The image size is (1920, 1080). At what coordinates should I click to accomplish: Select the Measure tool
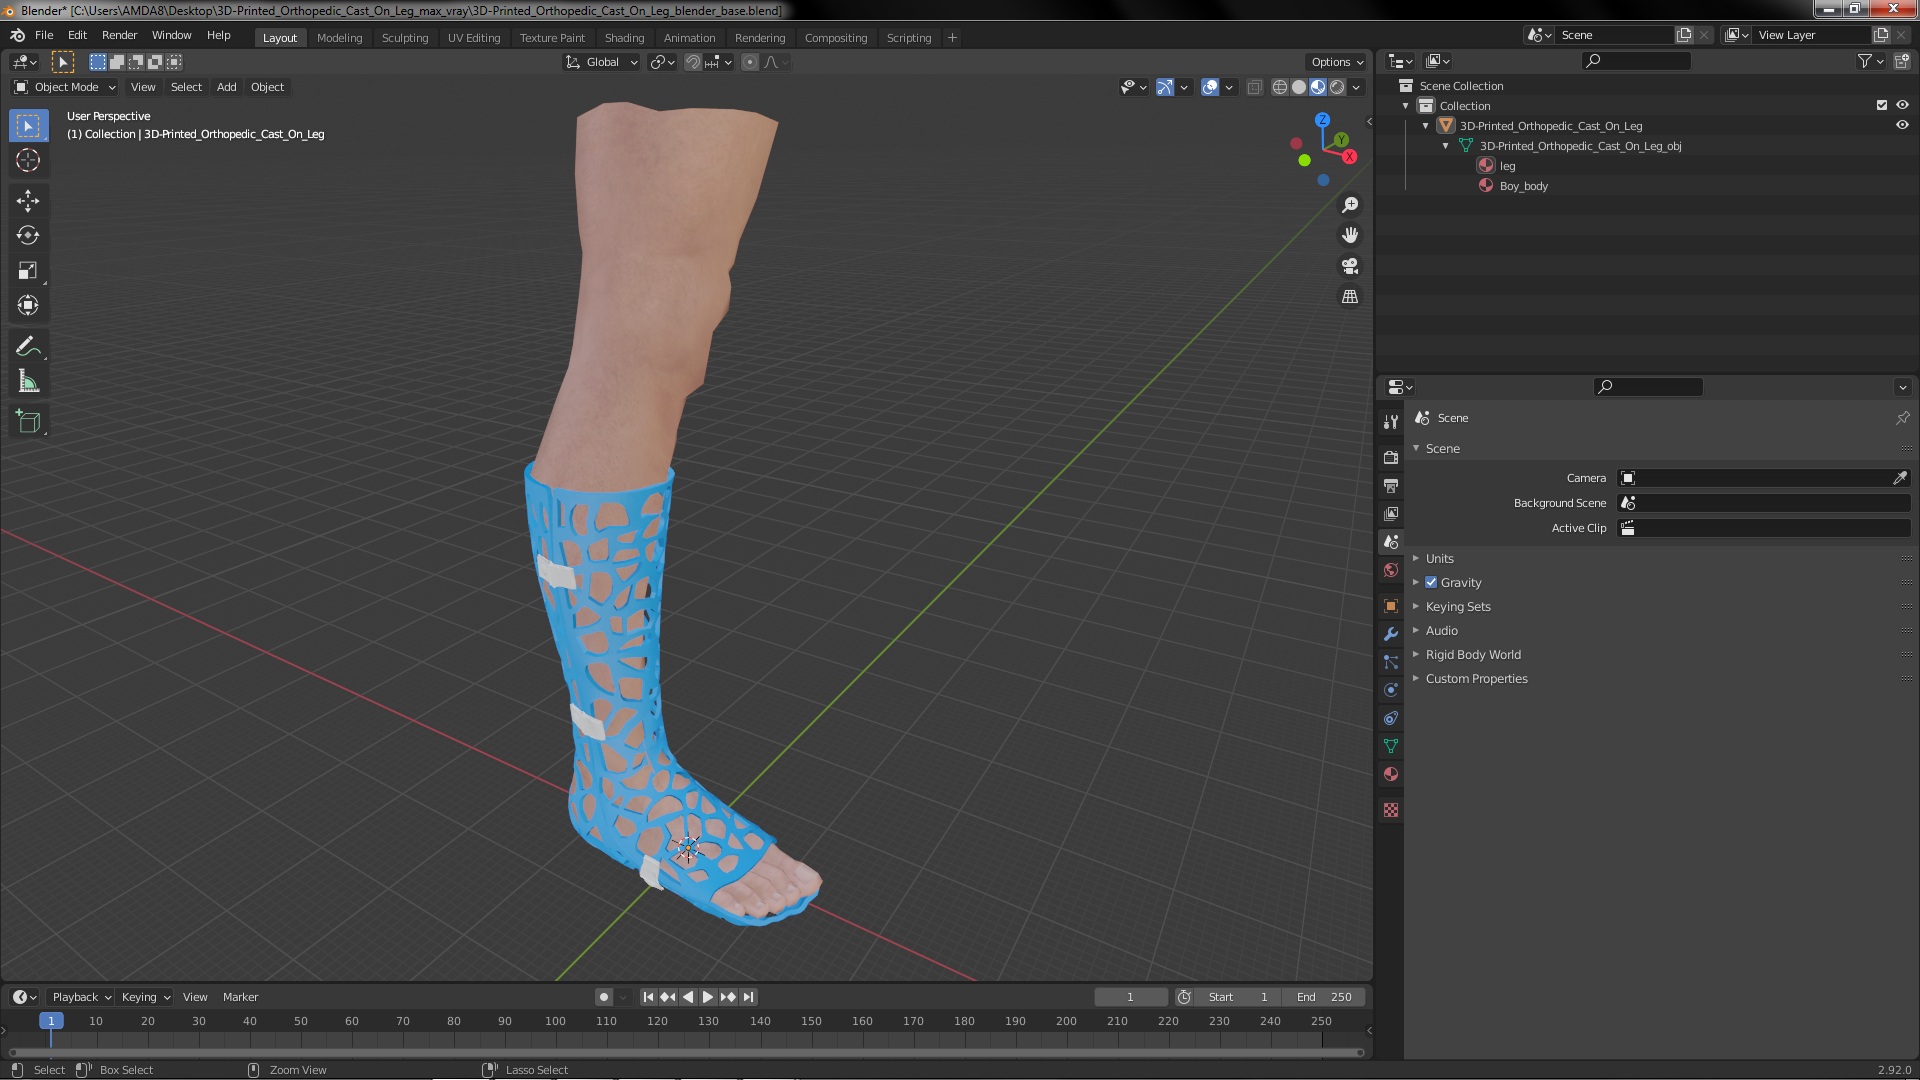(x=28, y=382)
